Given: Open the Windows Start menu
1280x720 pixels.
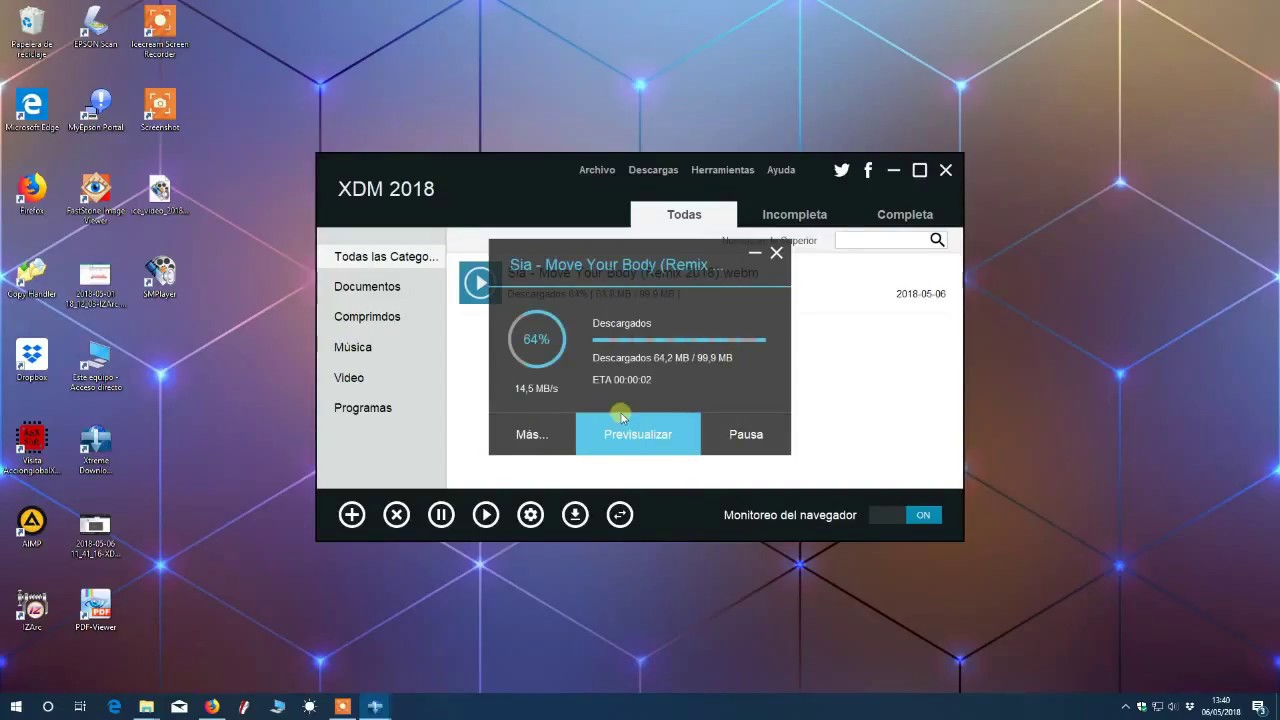Looking at the screenshot, I should 16,707.
